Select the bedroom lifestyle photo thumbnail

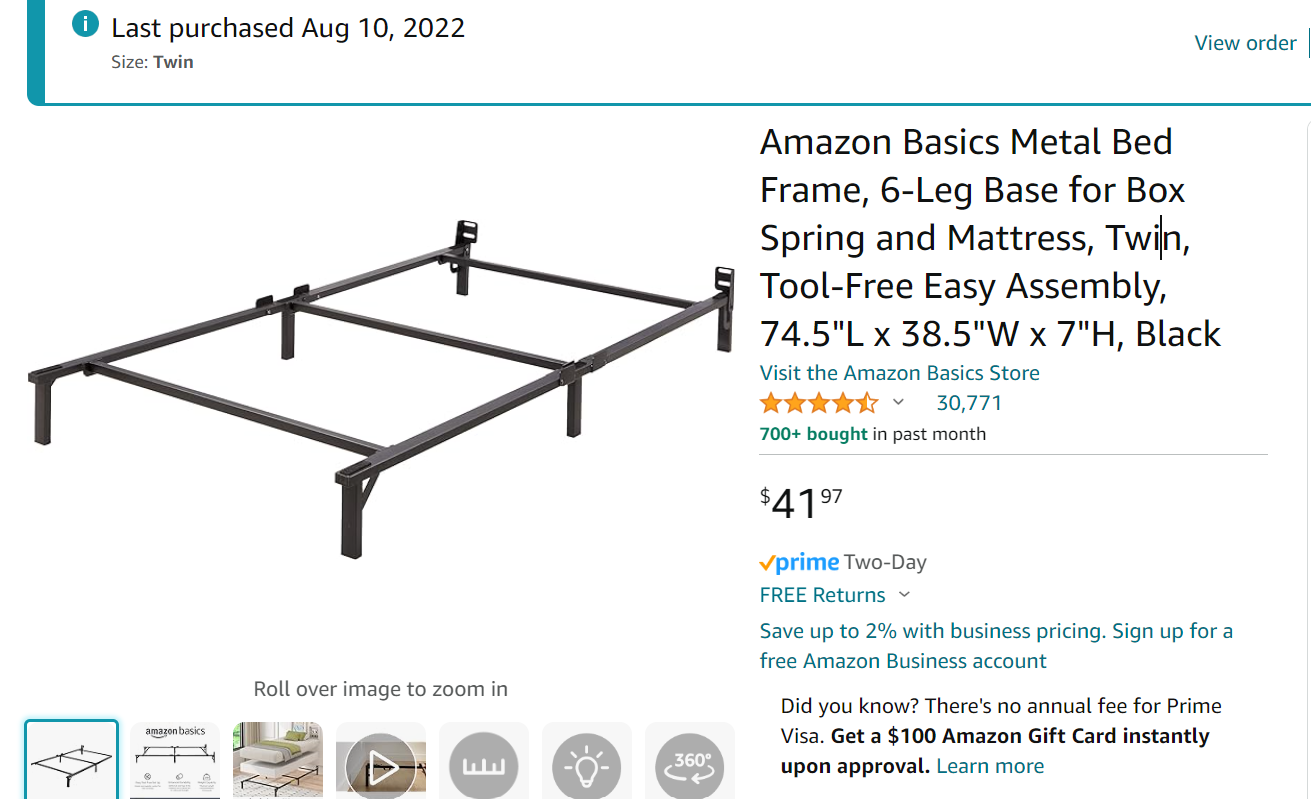(x=278, y=762)
